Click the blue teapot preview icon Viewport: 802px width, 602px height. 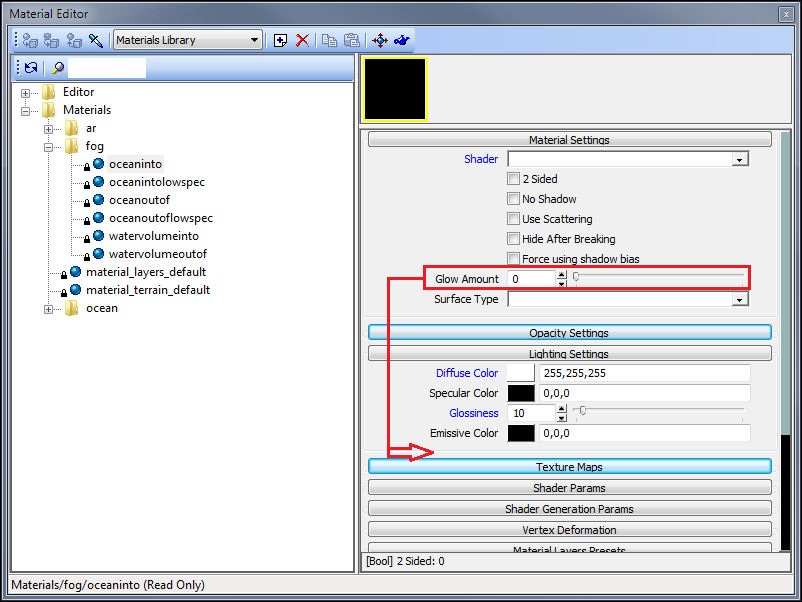coord(402,40)
